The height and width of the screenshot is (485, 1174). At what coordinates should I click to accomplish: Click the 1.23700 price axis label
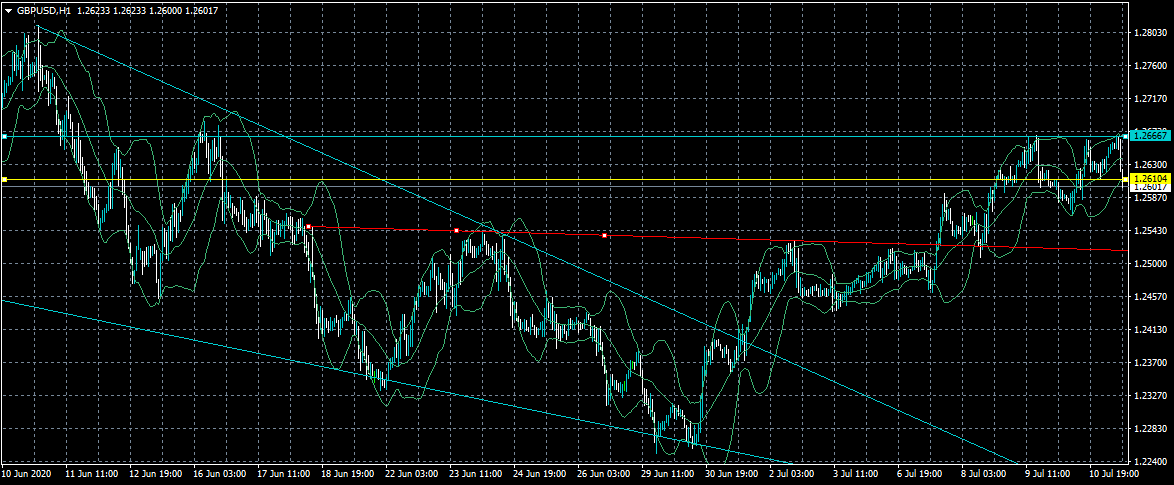pyautogui.click(x=1150, y=362)
